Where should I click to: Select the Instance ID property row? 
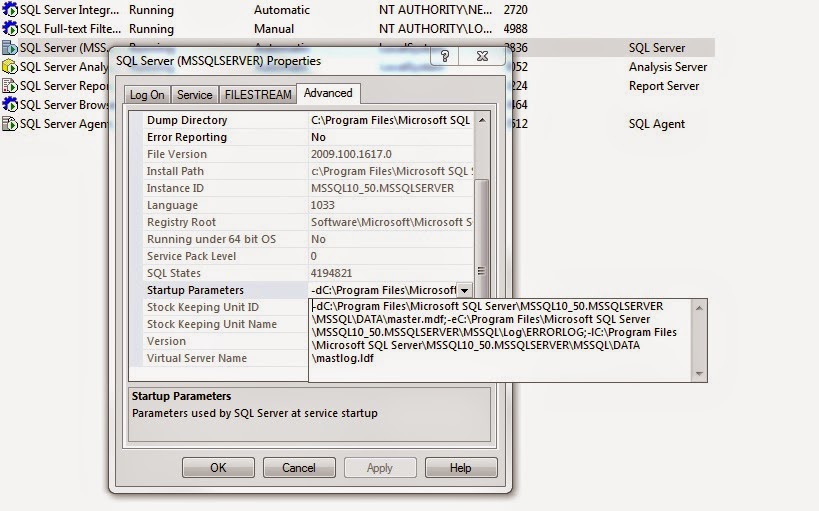pos(308,188)
